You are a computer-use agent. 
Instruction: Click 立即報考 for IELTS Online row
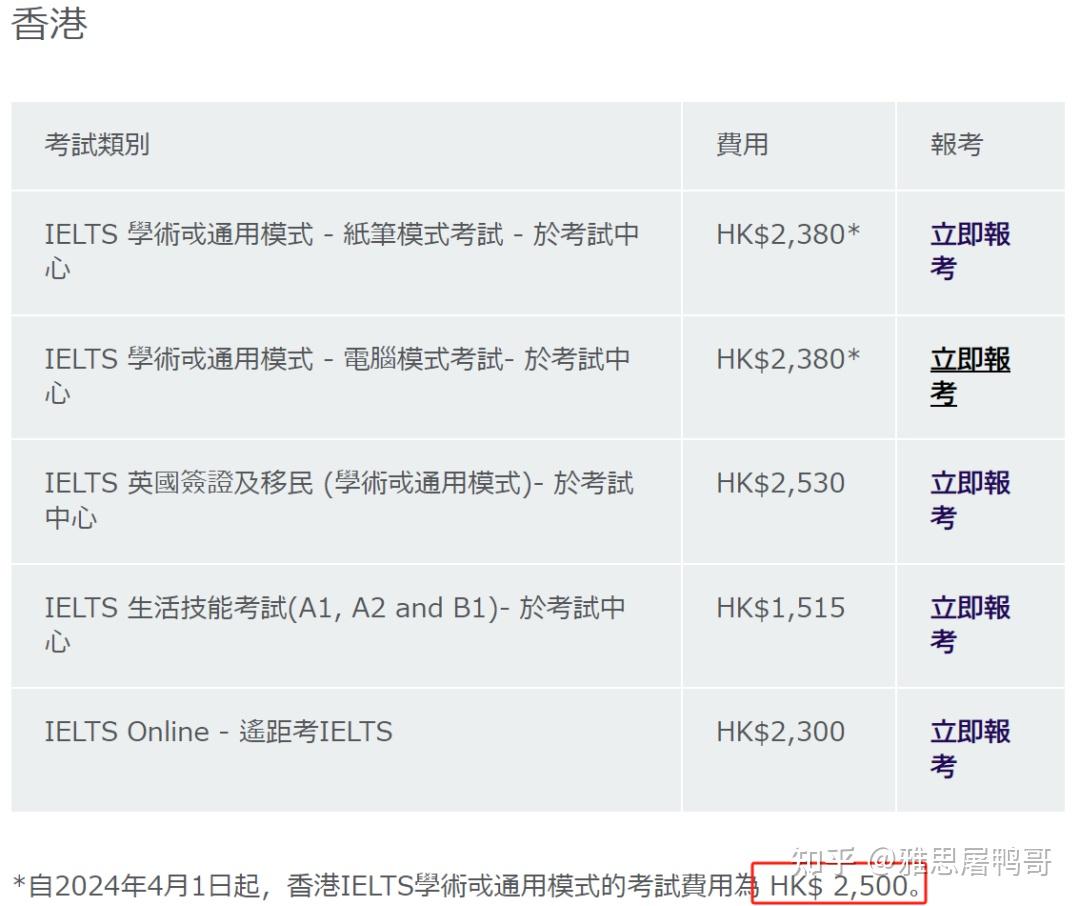point(969,748)
